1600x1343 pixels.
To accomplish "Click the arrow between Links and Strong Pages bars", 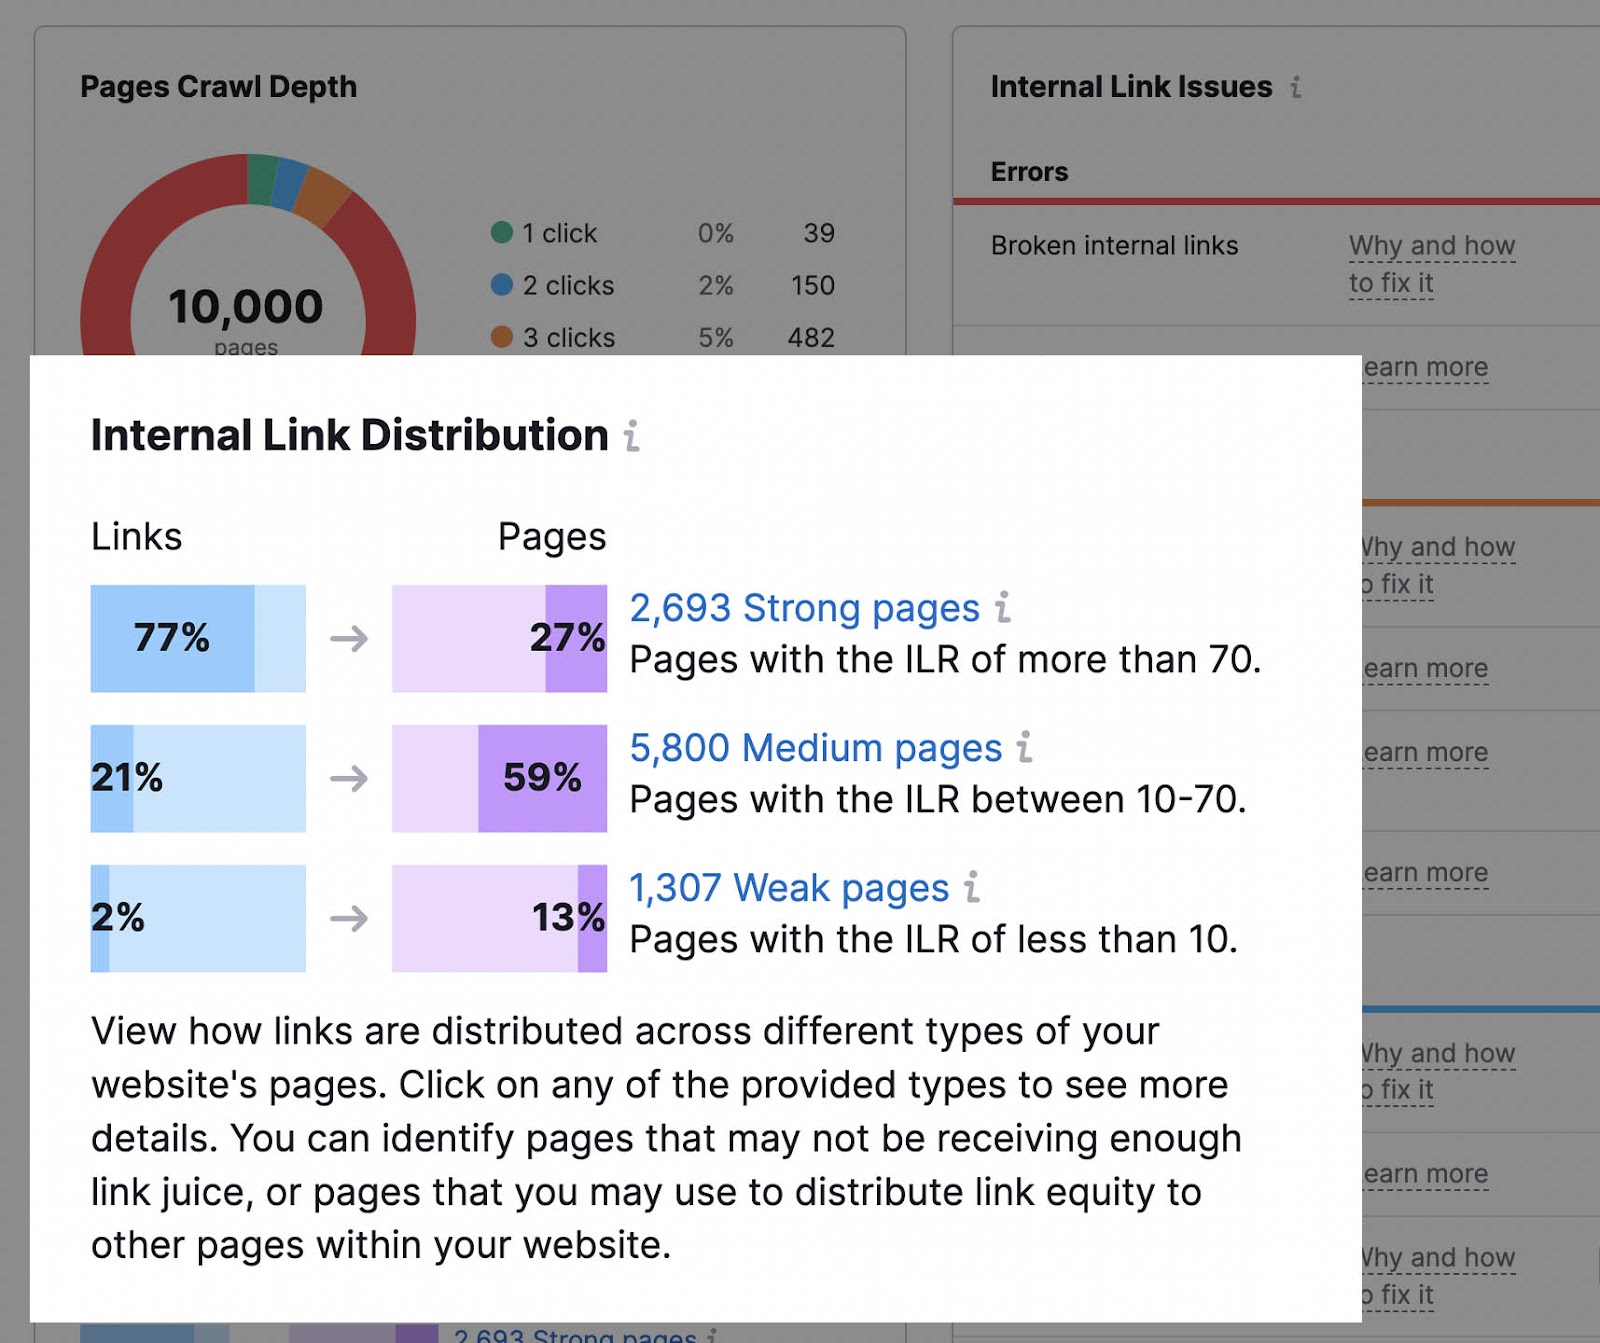I will point(350,638).
